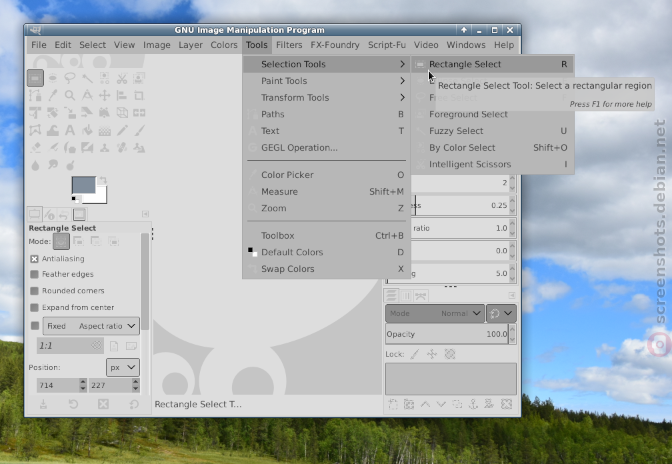Reset colors with small black-white icon
Viewport: 672px width, 464px height.
pyautogui.click(x=75, y=199)
